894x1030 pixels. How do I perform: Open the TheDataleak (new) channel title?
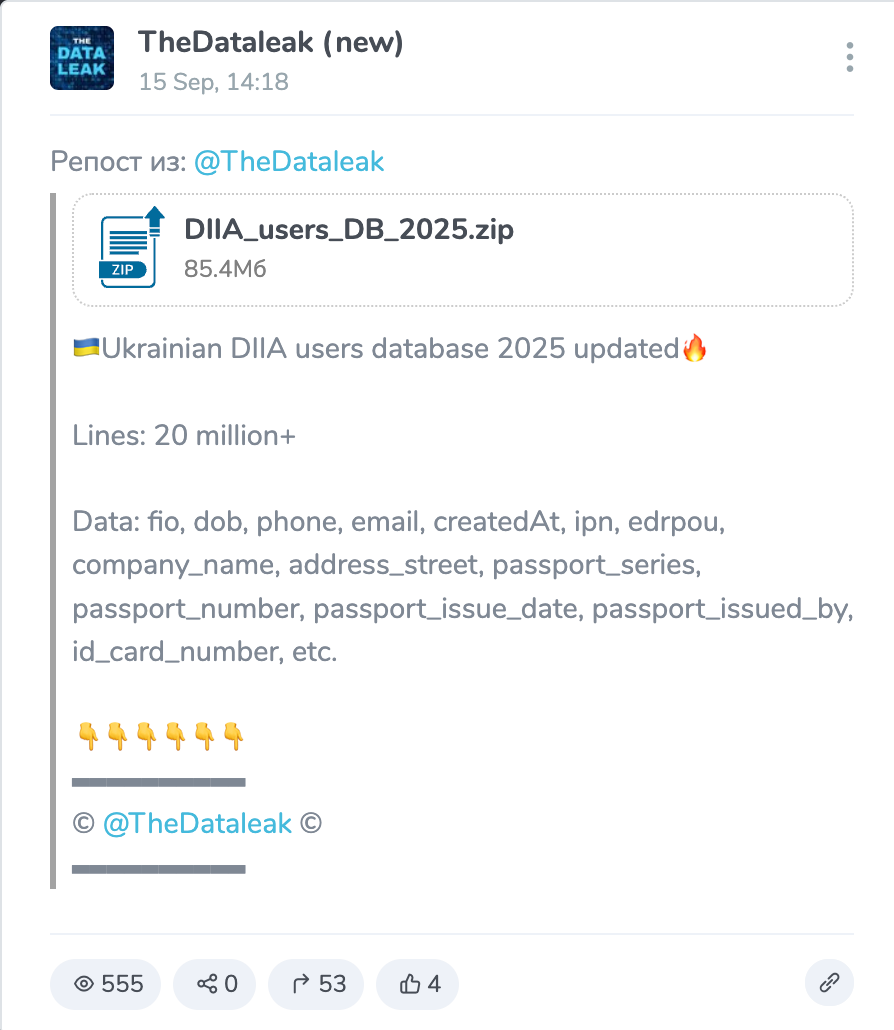(x=270, y=43)
